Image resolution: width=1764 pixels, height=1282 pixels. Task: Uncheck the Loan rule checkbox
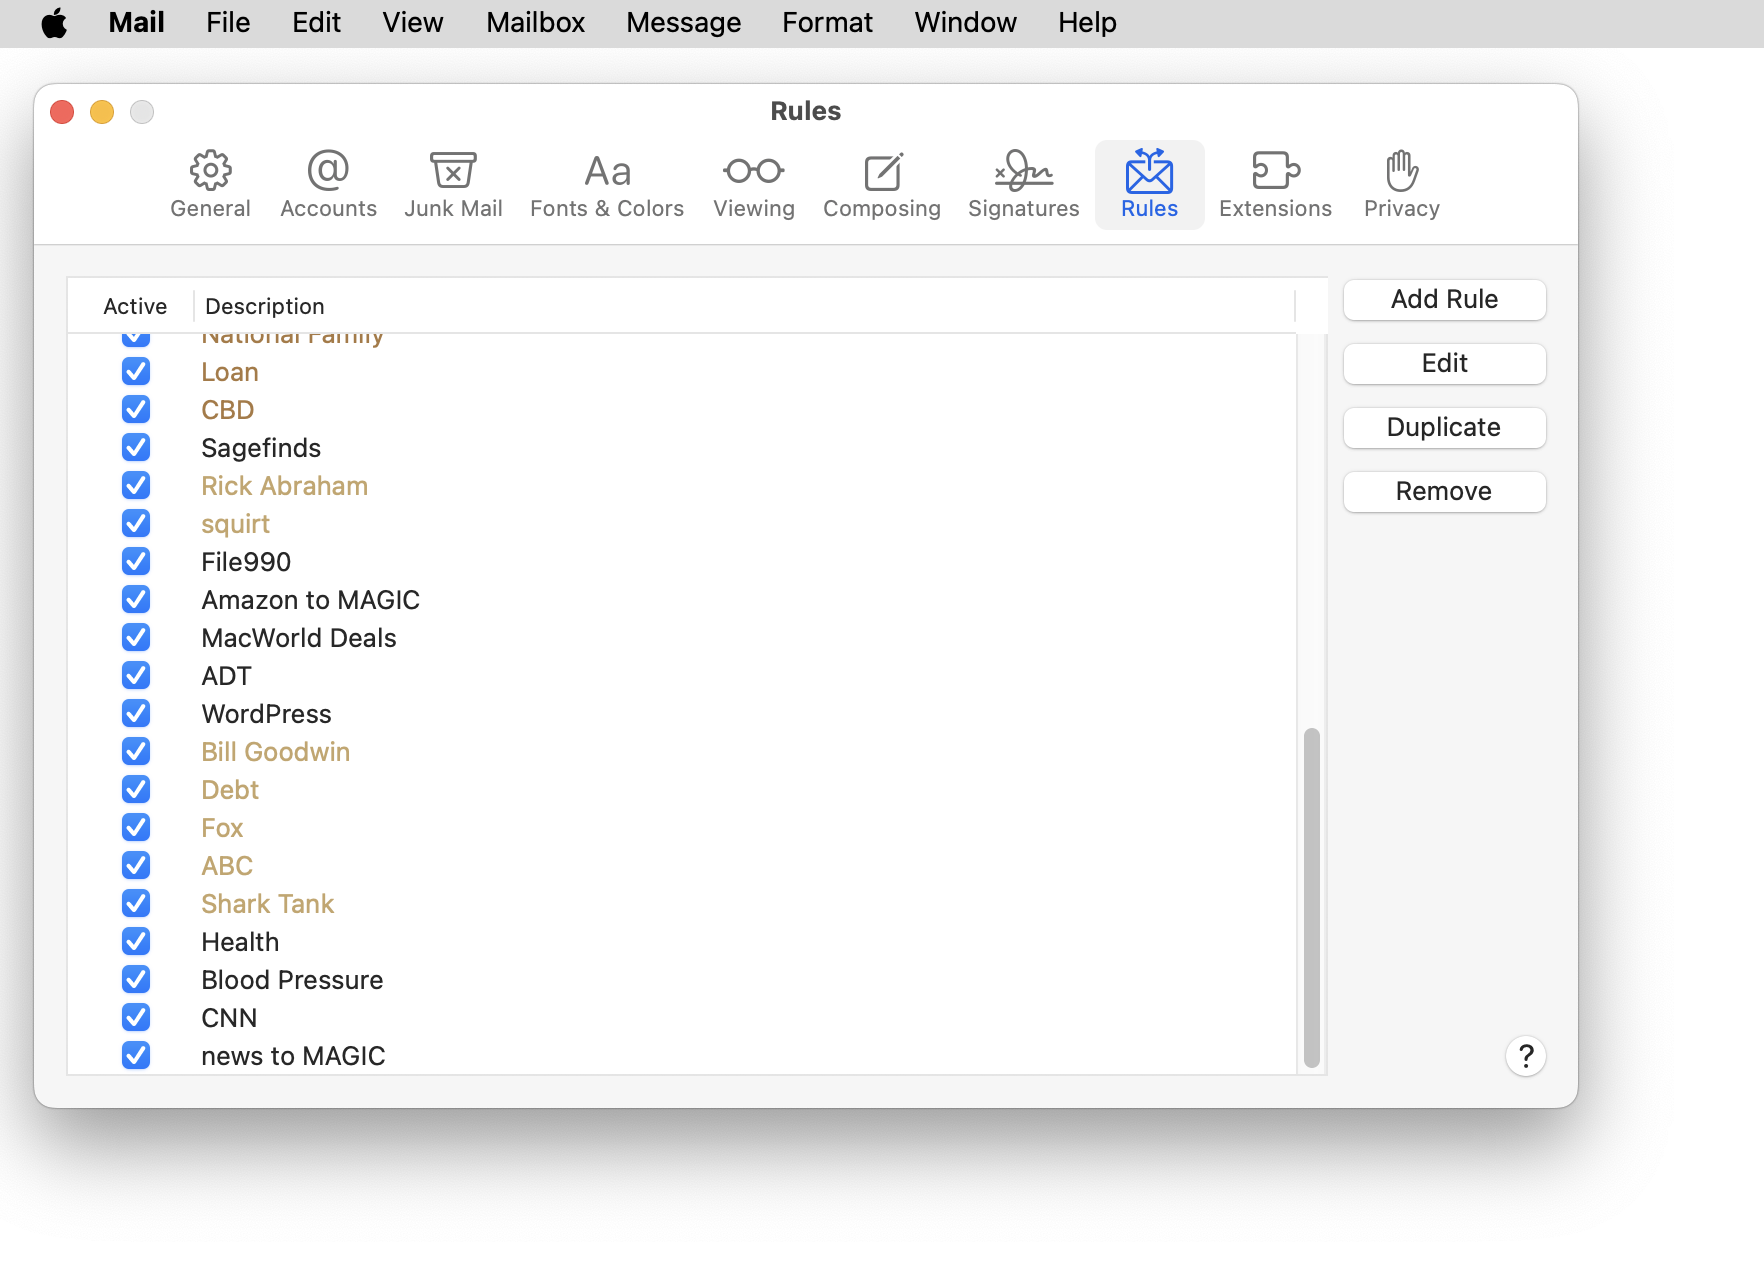136,372
